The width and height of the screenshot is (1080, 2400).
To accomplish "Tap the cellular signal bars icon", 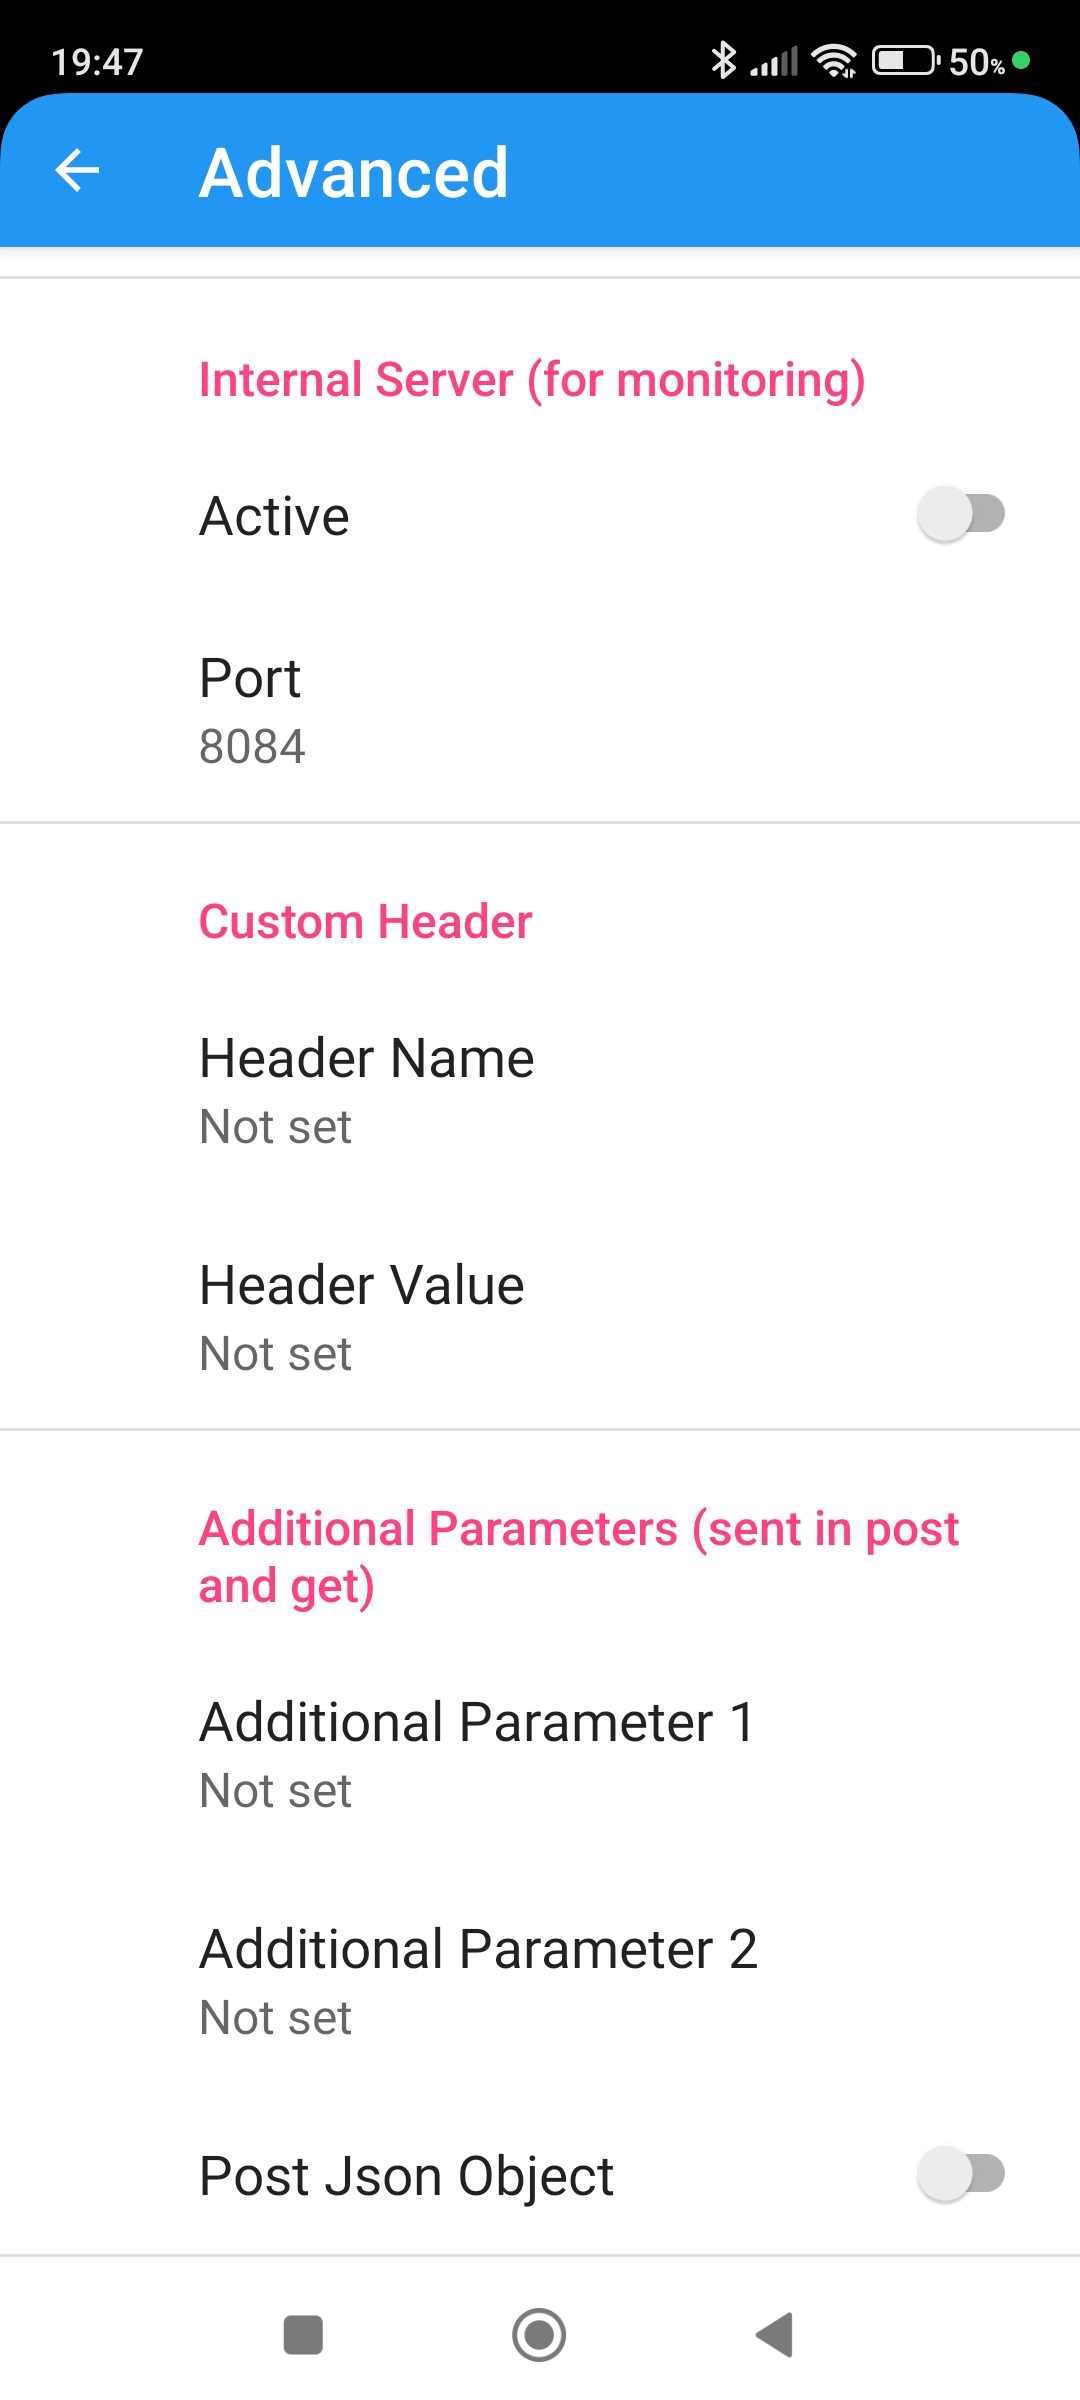I will click(x=775, y=62).
